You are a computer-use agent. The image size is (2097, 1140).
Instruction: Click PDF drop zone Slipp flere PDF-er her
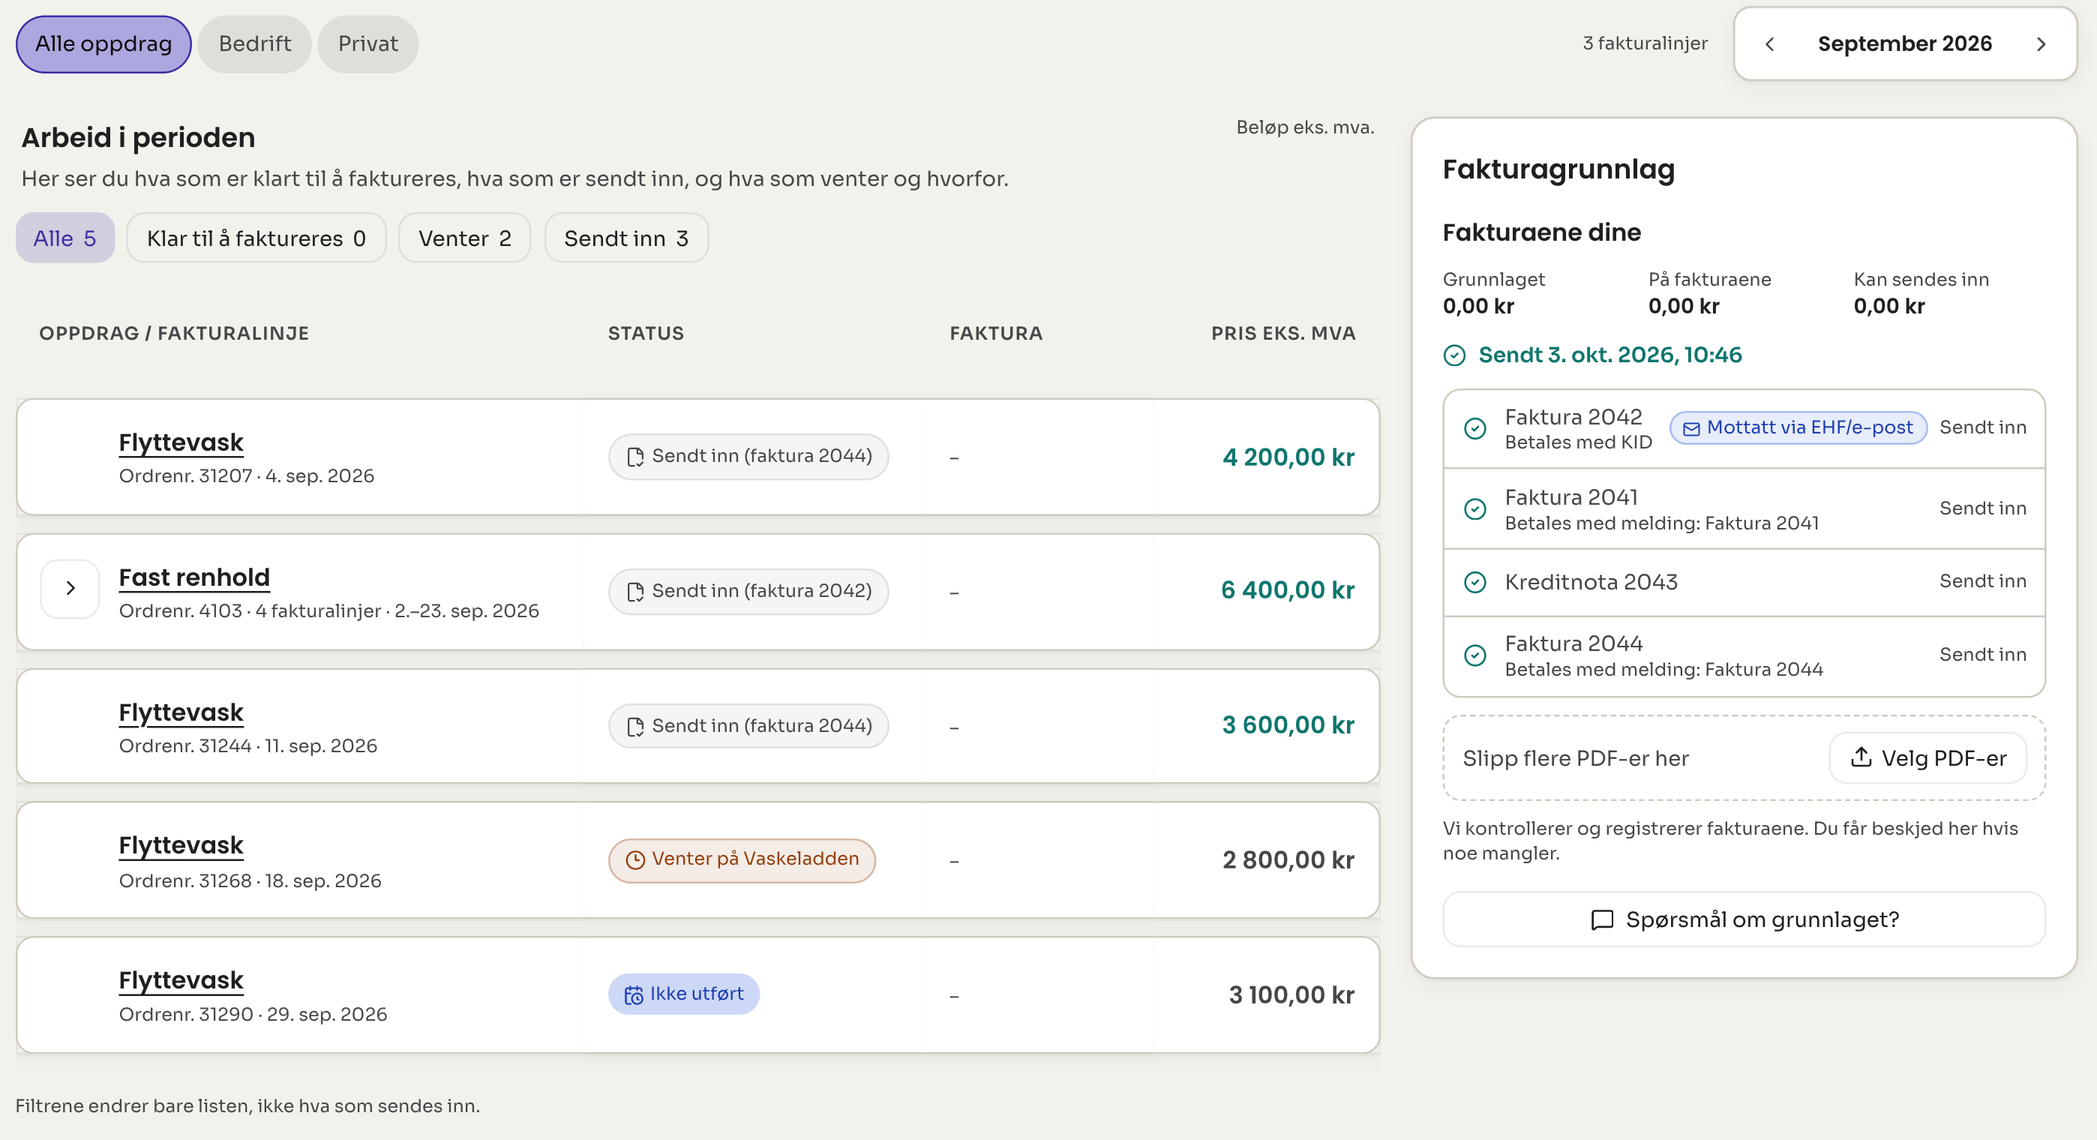coord(1744,758)
